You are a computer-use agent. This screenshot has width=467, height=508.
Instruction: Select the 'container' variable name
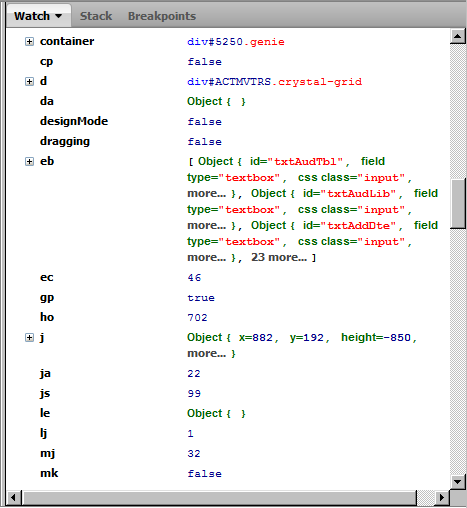coord(67,41)
